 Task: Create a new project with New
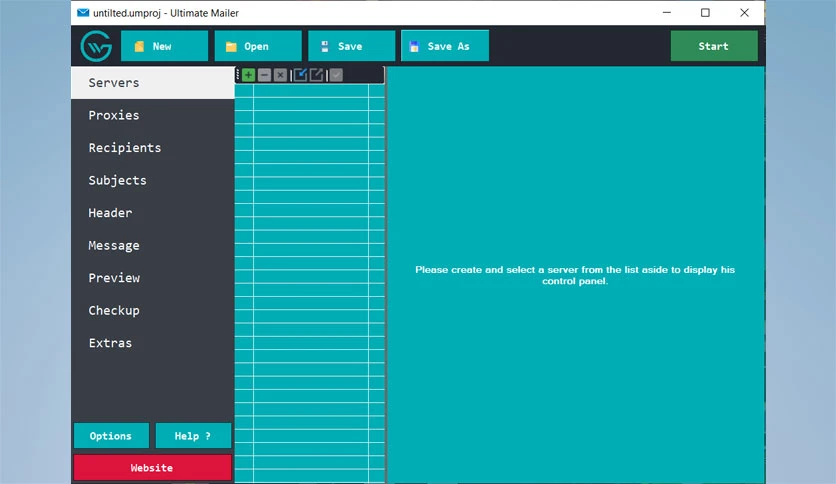click(x=164, y=46)
